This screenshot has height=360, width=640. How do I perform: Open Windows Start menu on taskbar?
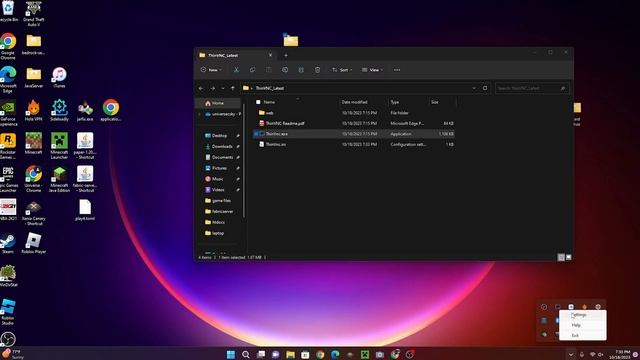(231, 354)
